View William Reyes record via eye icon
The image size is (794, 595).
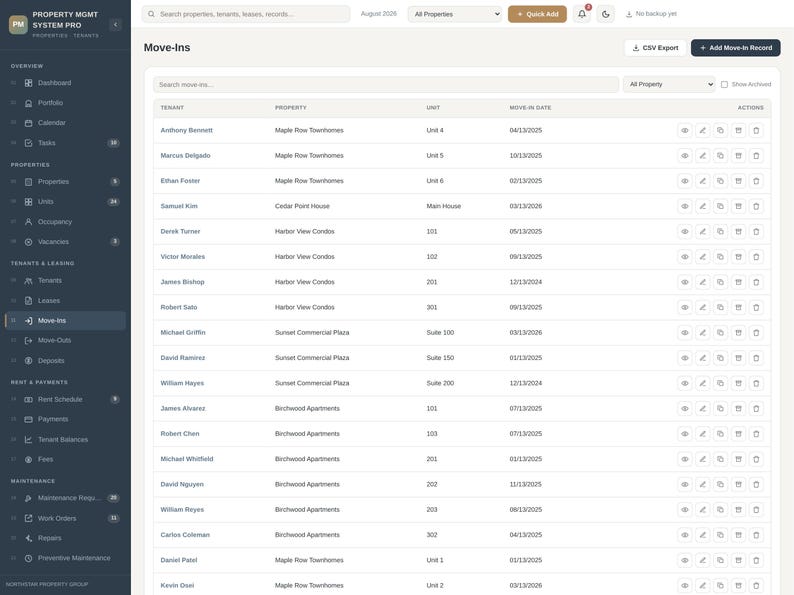point(685,510)
